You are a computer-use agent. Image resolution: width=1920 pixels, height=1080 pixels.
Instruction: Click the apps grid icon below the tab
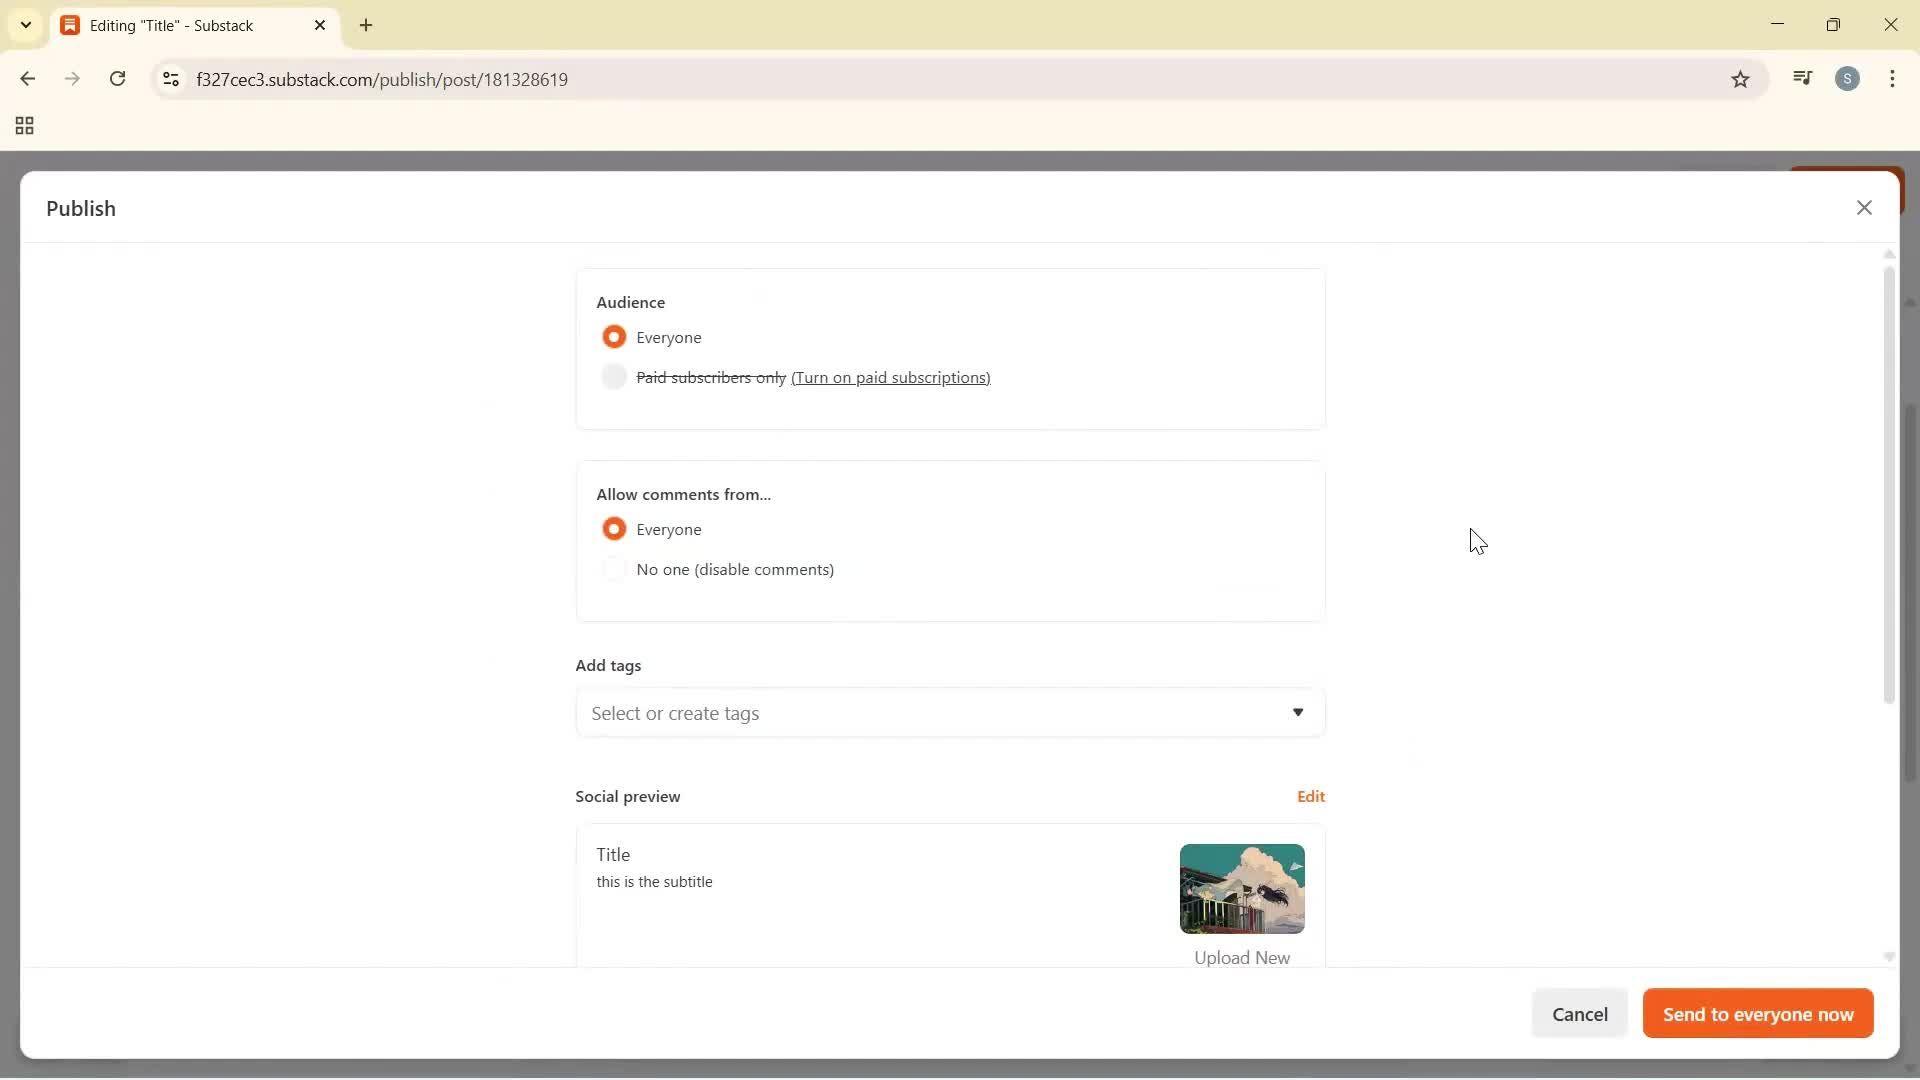click(23, 126)
